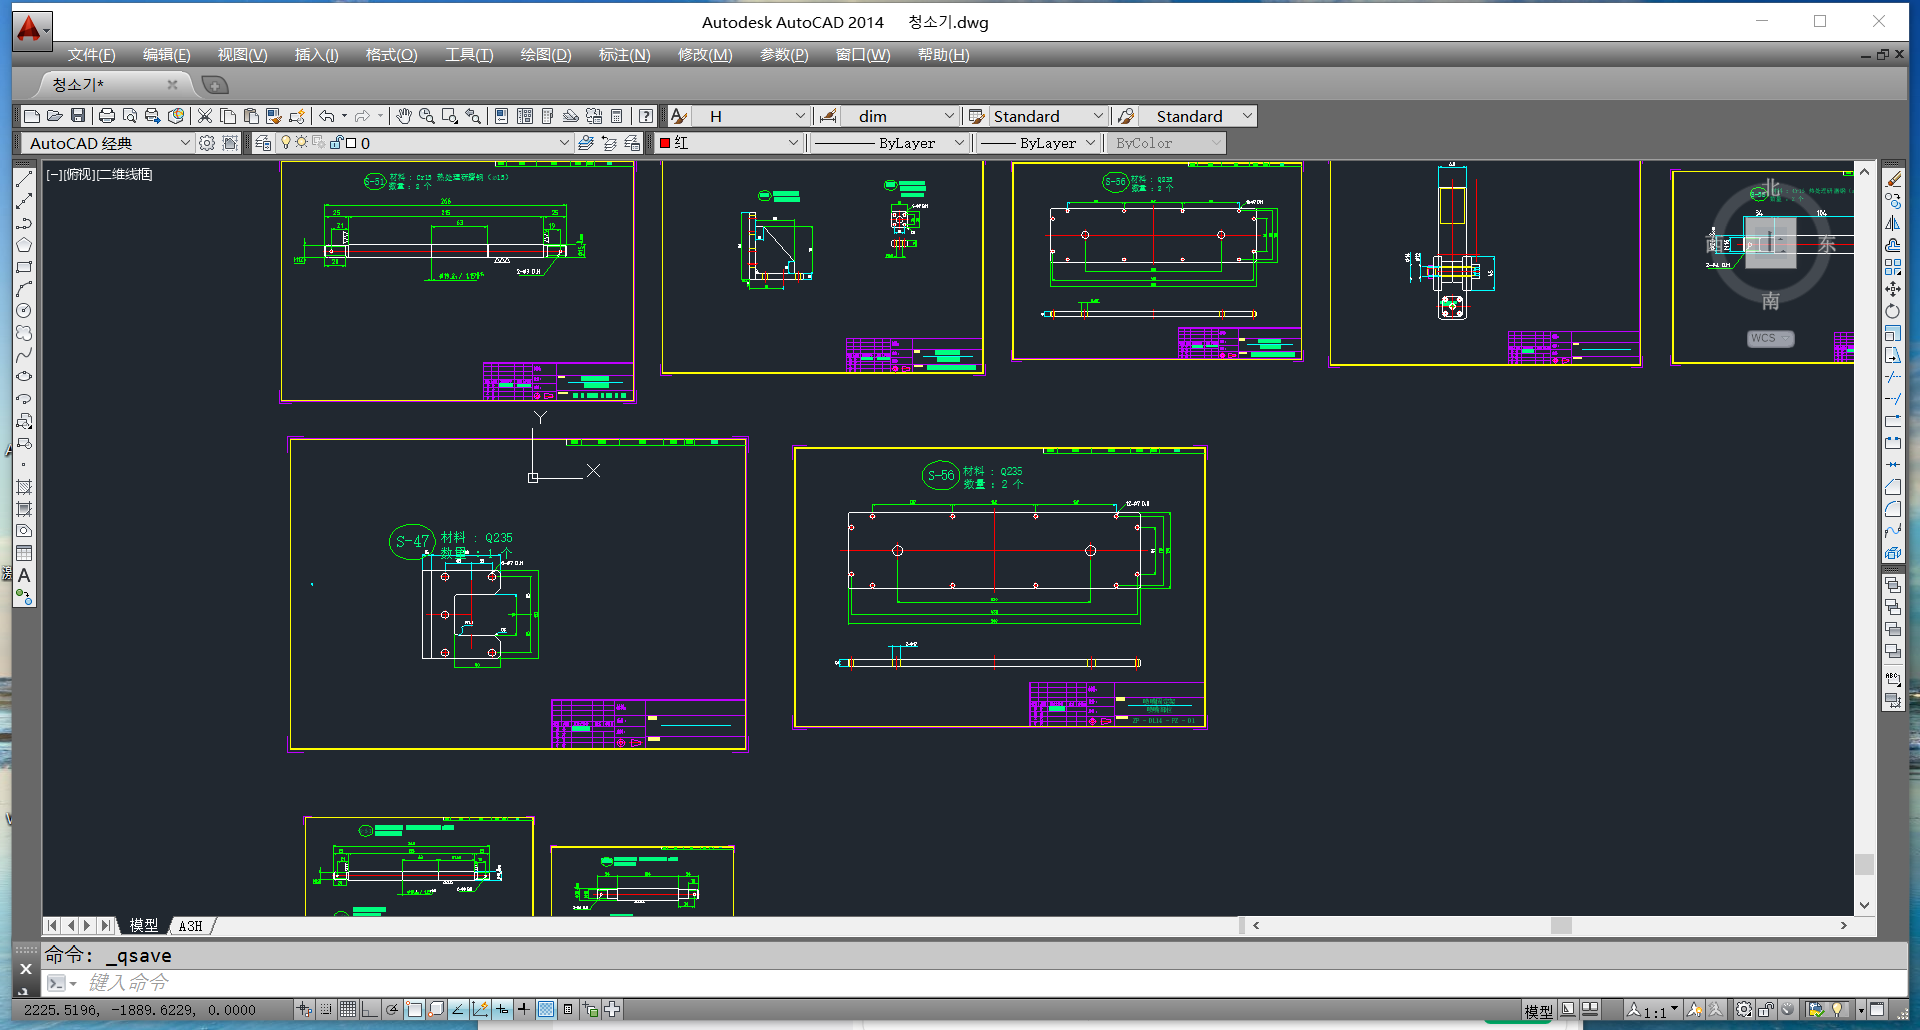The width and height of the screenshot is (1920, 1030).
Task: Toggle Polar Tracking in status bar
Action: pyautogui.click(x=392, y=1010)
